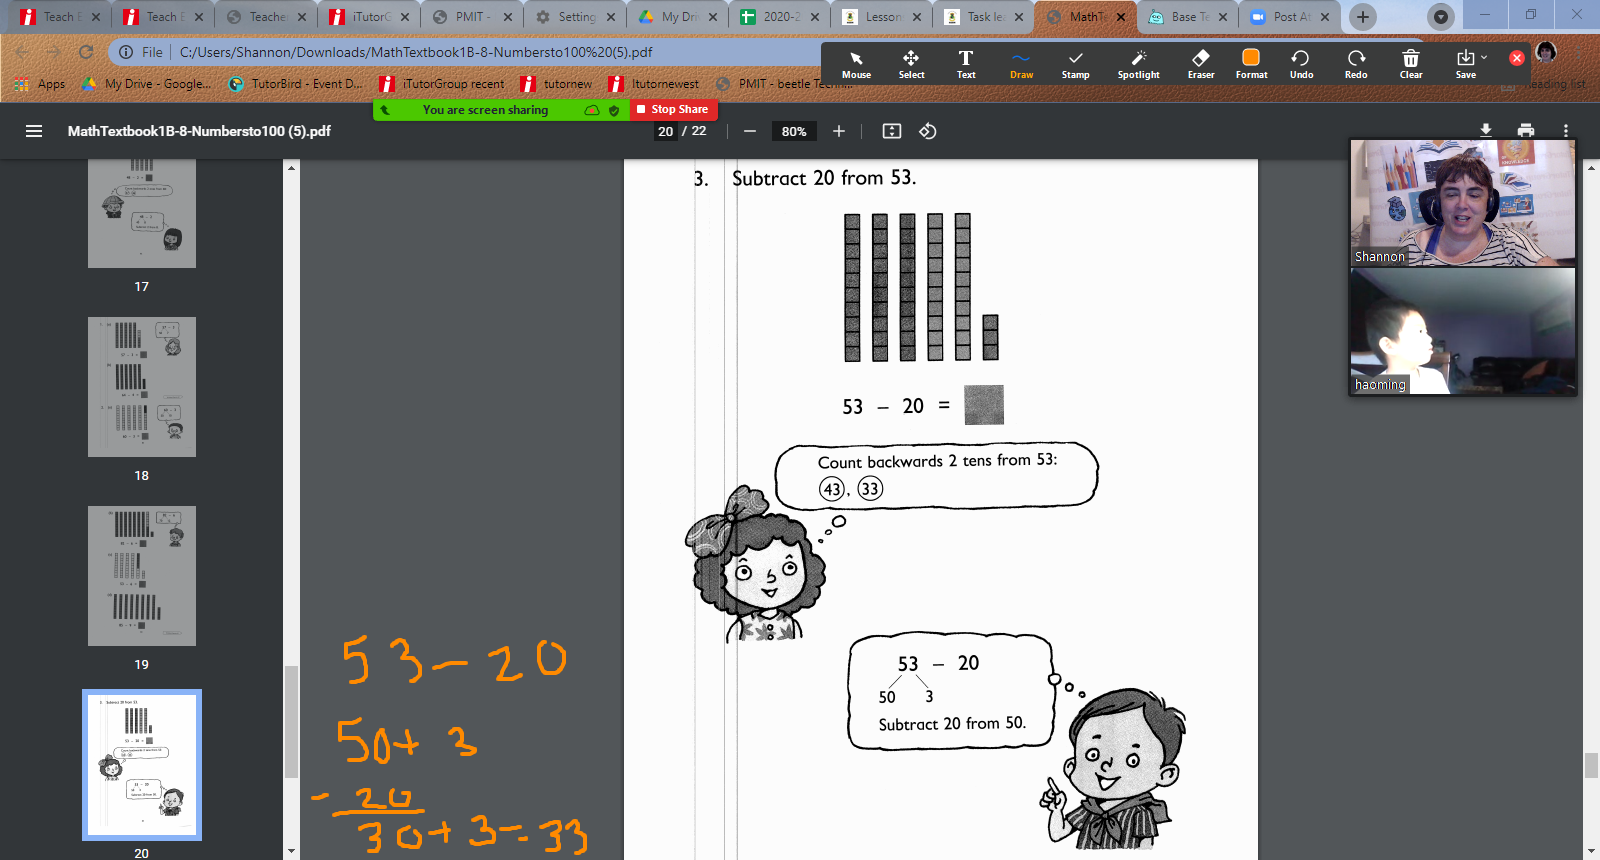
Task: Fit PDF to page
Action: (892, 131)
